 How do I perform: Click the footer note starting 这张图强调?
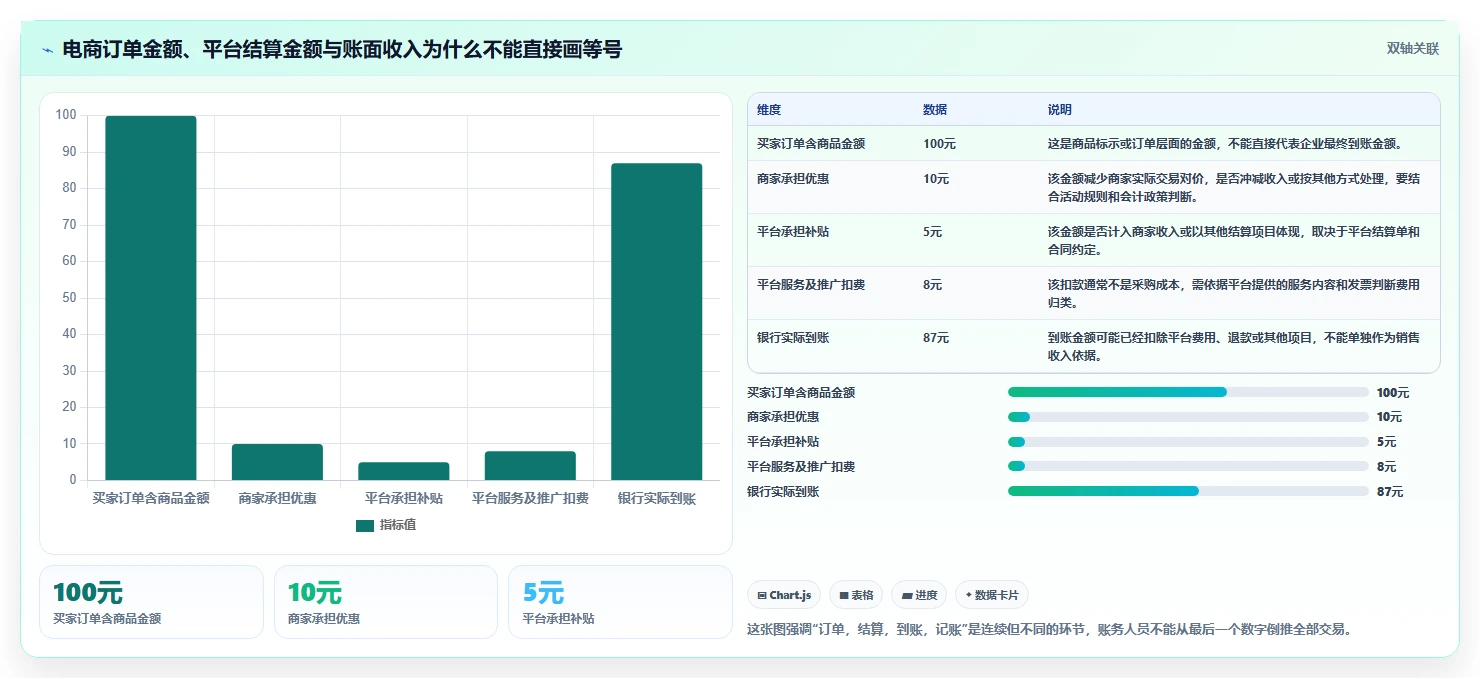pyautogui.click(x=1051, y=630)
